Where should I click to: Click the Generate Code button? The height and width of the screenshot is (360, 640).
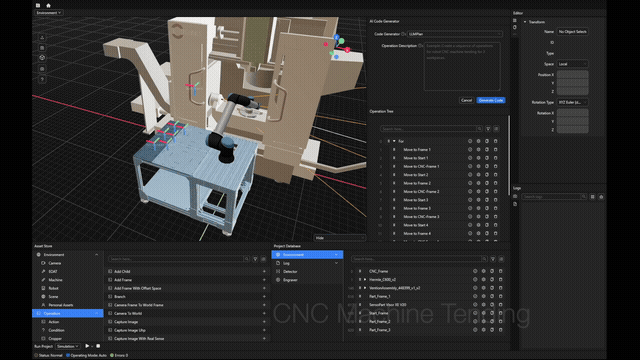491,100
